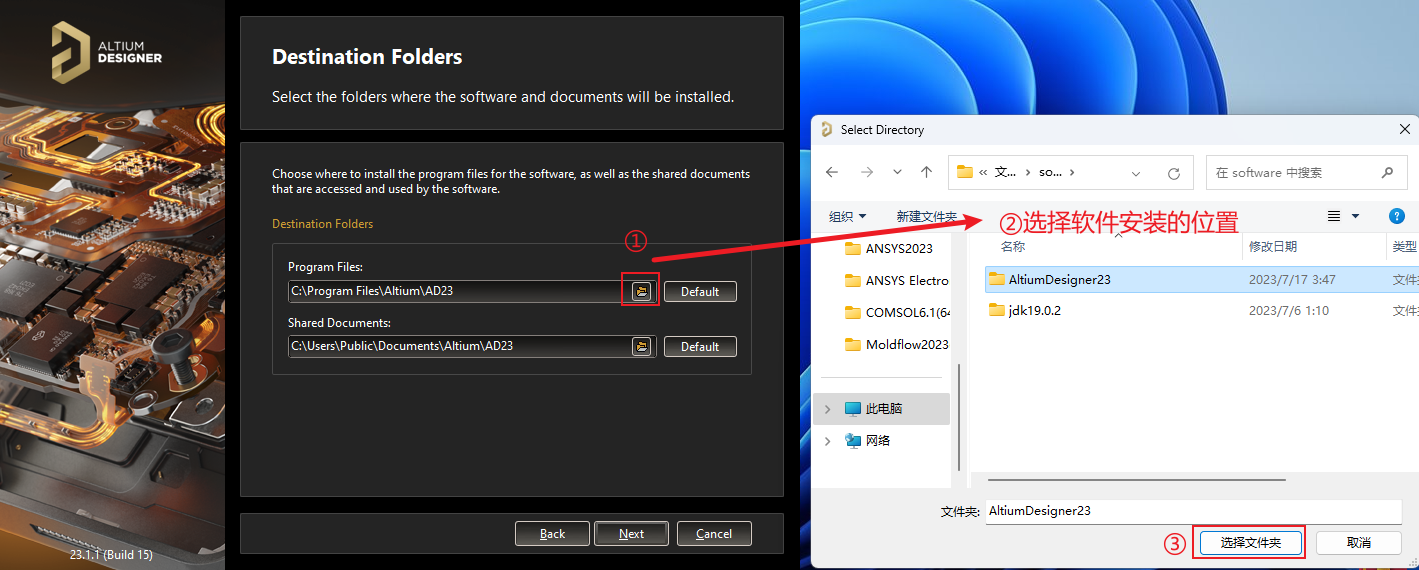
Task: Navigate back in the Select Directory dialog
Action: (x=832, y=172)
